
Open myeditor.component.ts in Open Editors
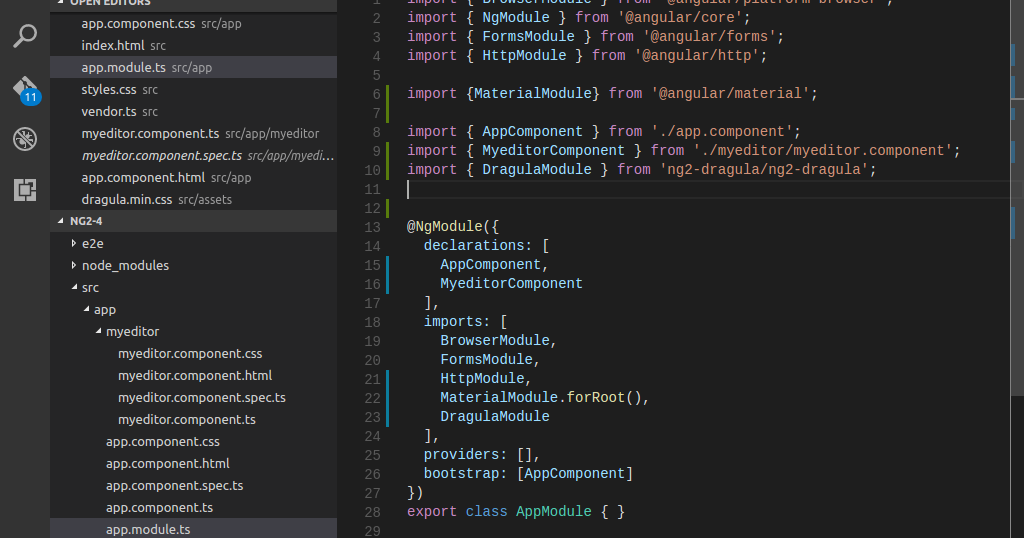click(193, 134)
